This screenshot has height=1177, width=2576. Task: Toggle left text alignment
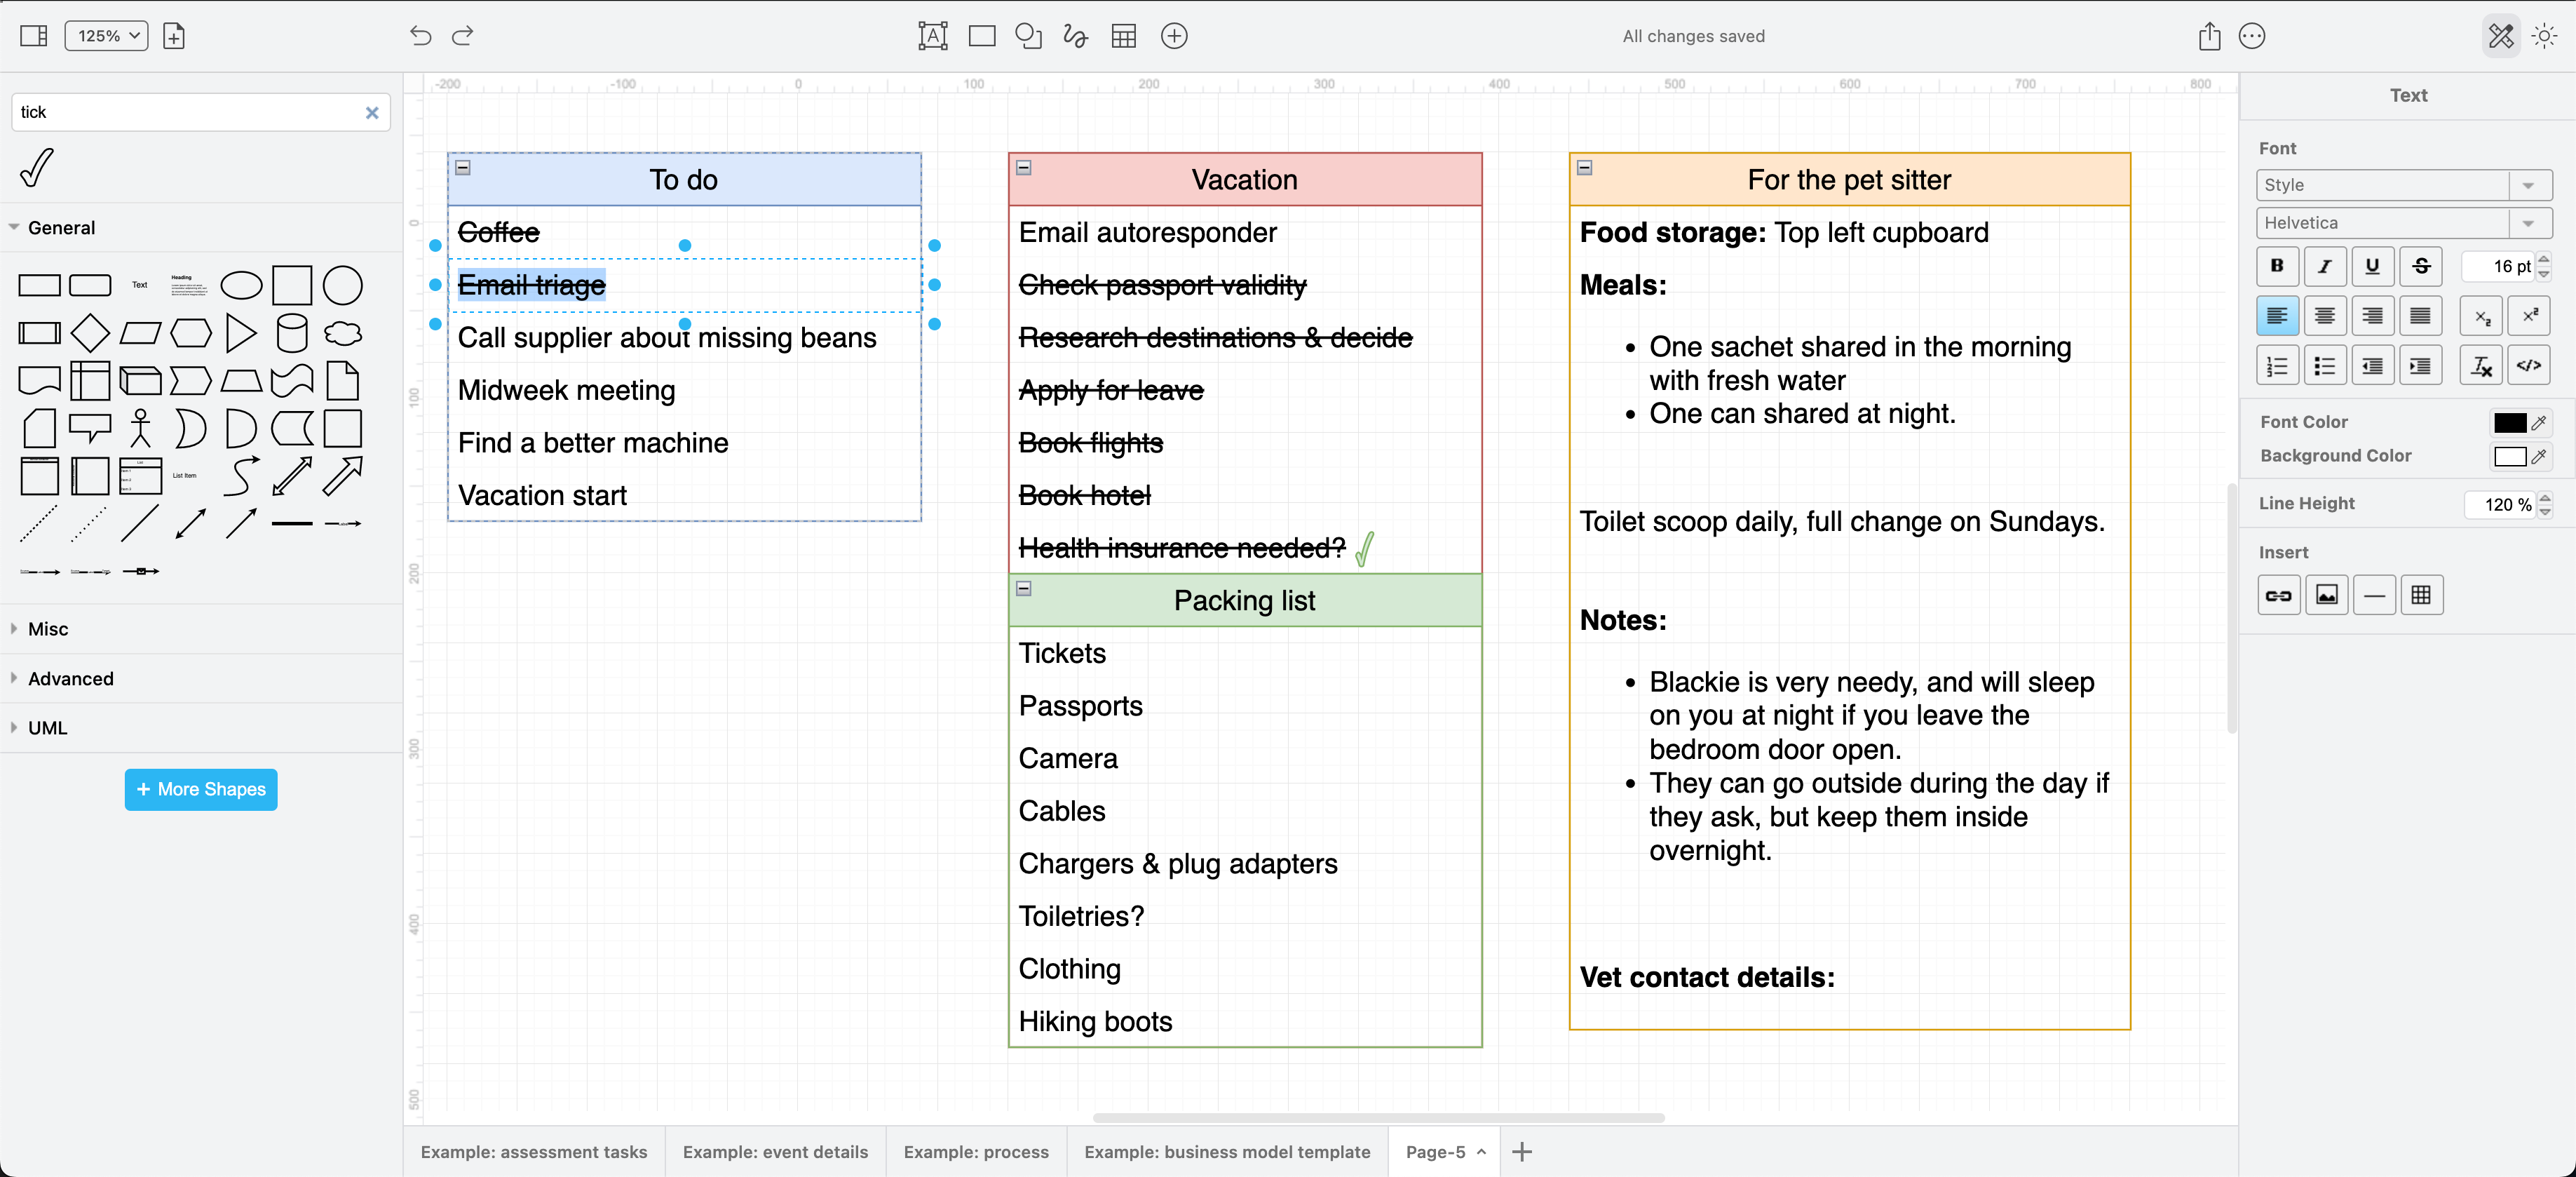tap(2277, 314)
